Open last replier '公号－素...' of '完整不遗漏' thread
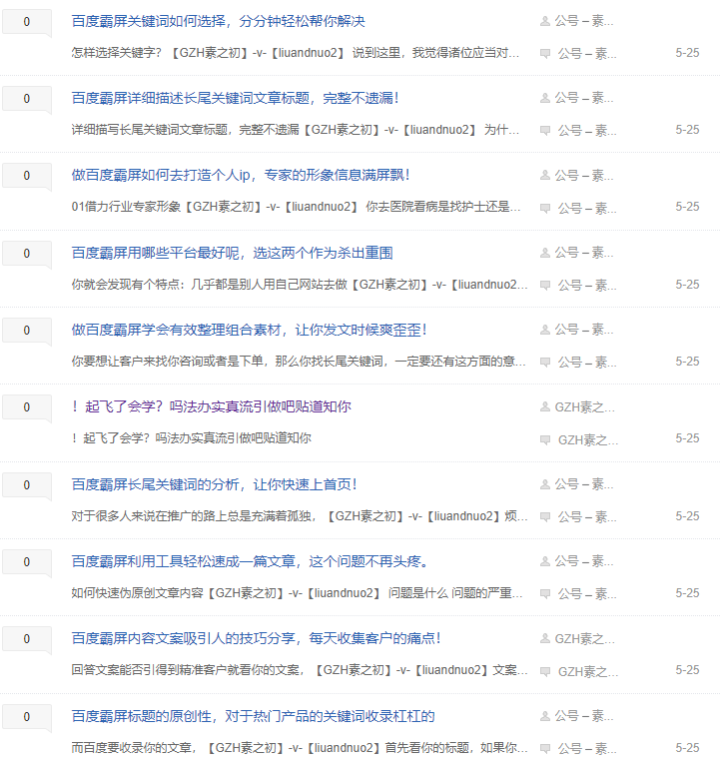The width and height of the screenshot is (720, 770). 587,131
